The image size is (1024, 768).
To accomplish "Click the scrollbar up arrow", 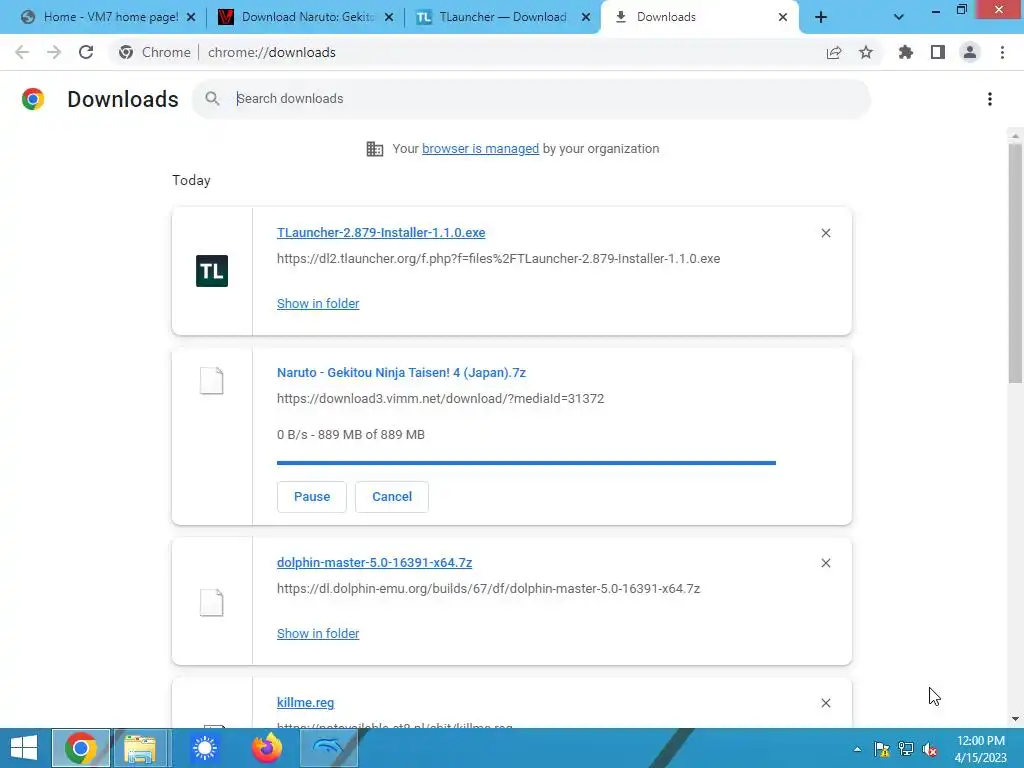I will point(1015,136).
